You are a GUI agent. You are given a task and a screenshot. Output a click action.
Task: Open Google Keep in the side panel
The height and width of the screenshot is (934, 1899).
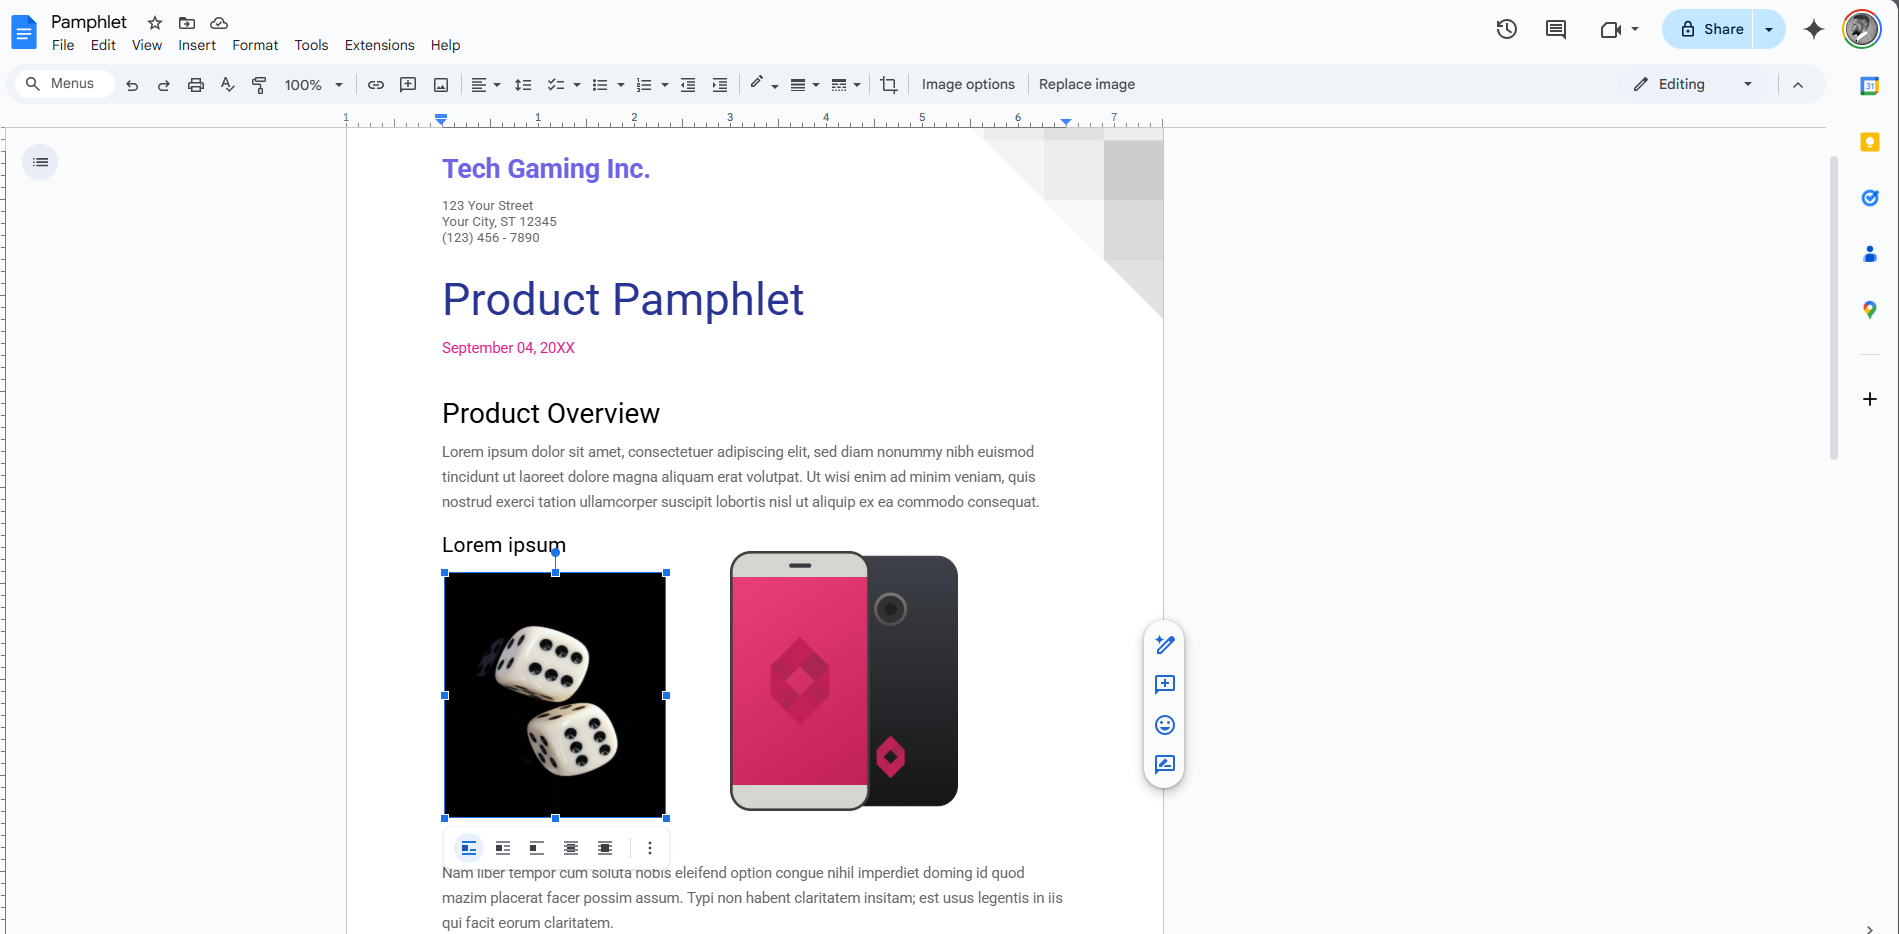coord(1869,142)
